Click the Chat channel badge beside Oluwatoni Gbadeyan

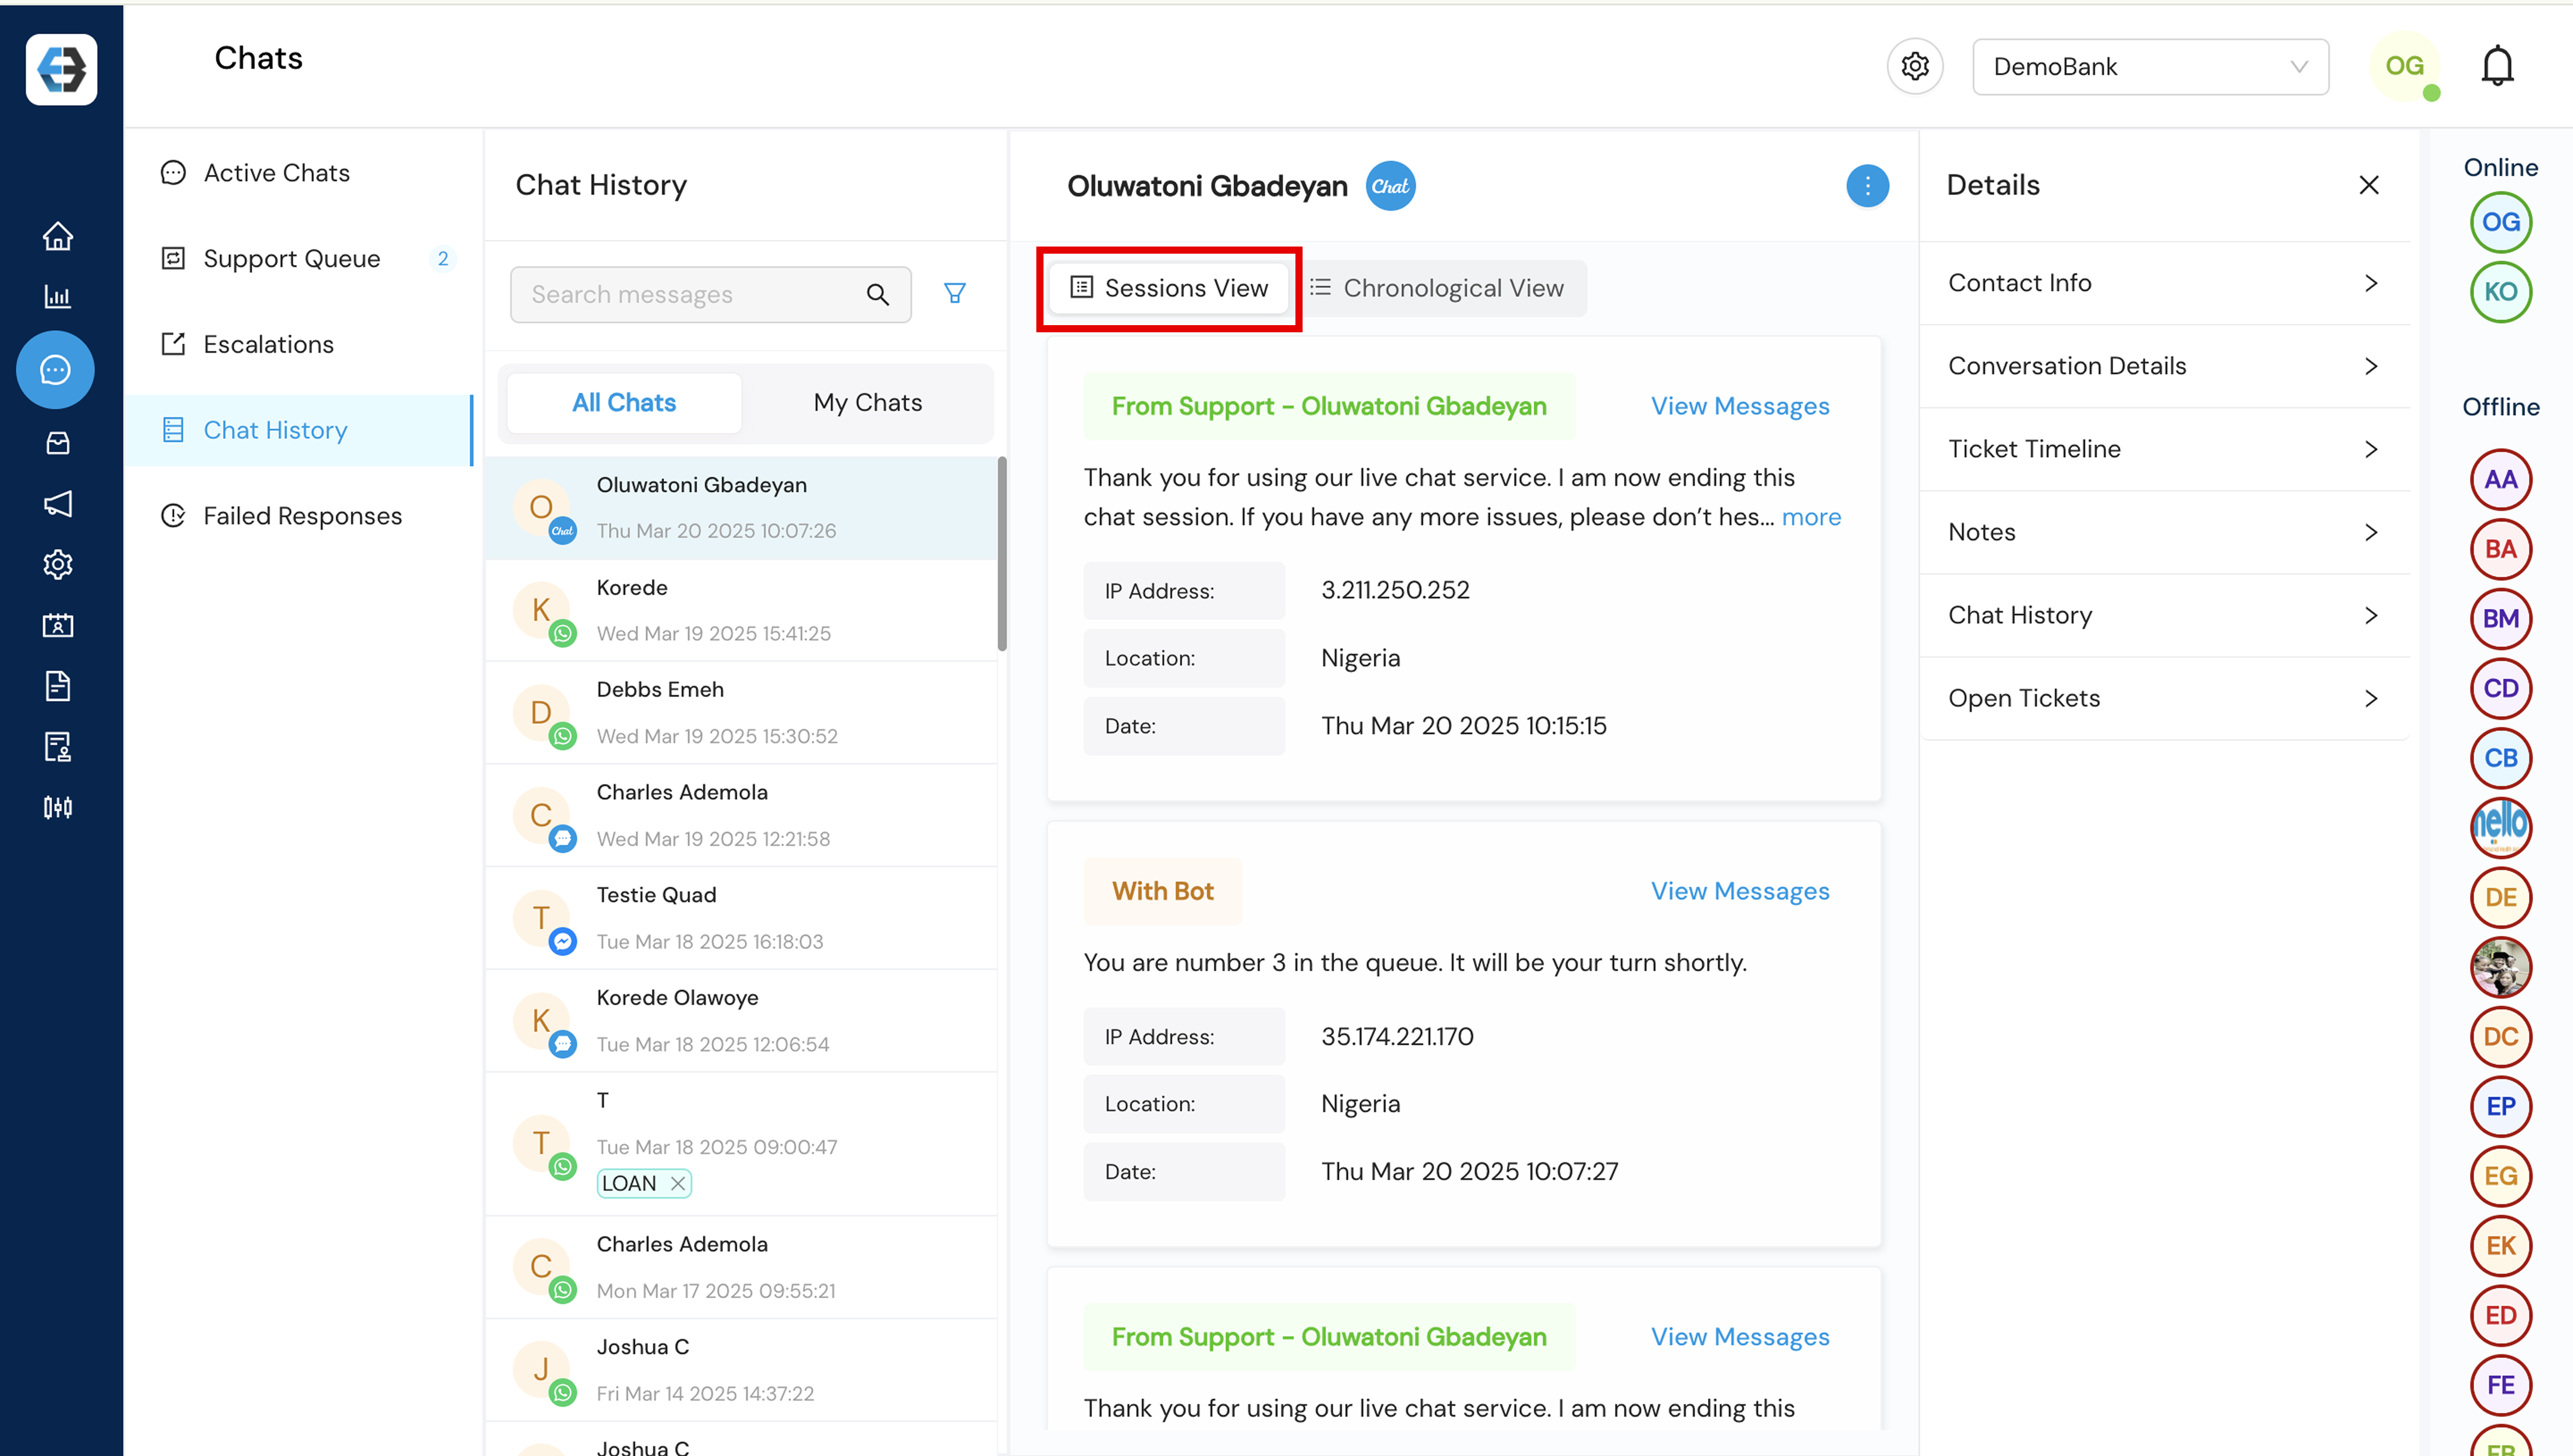click(x=1390, y=186)
